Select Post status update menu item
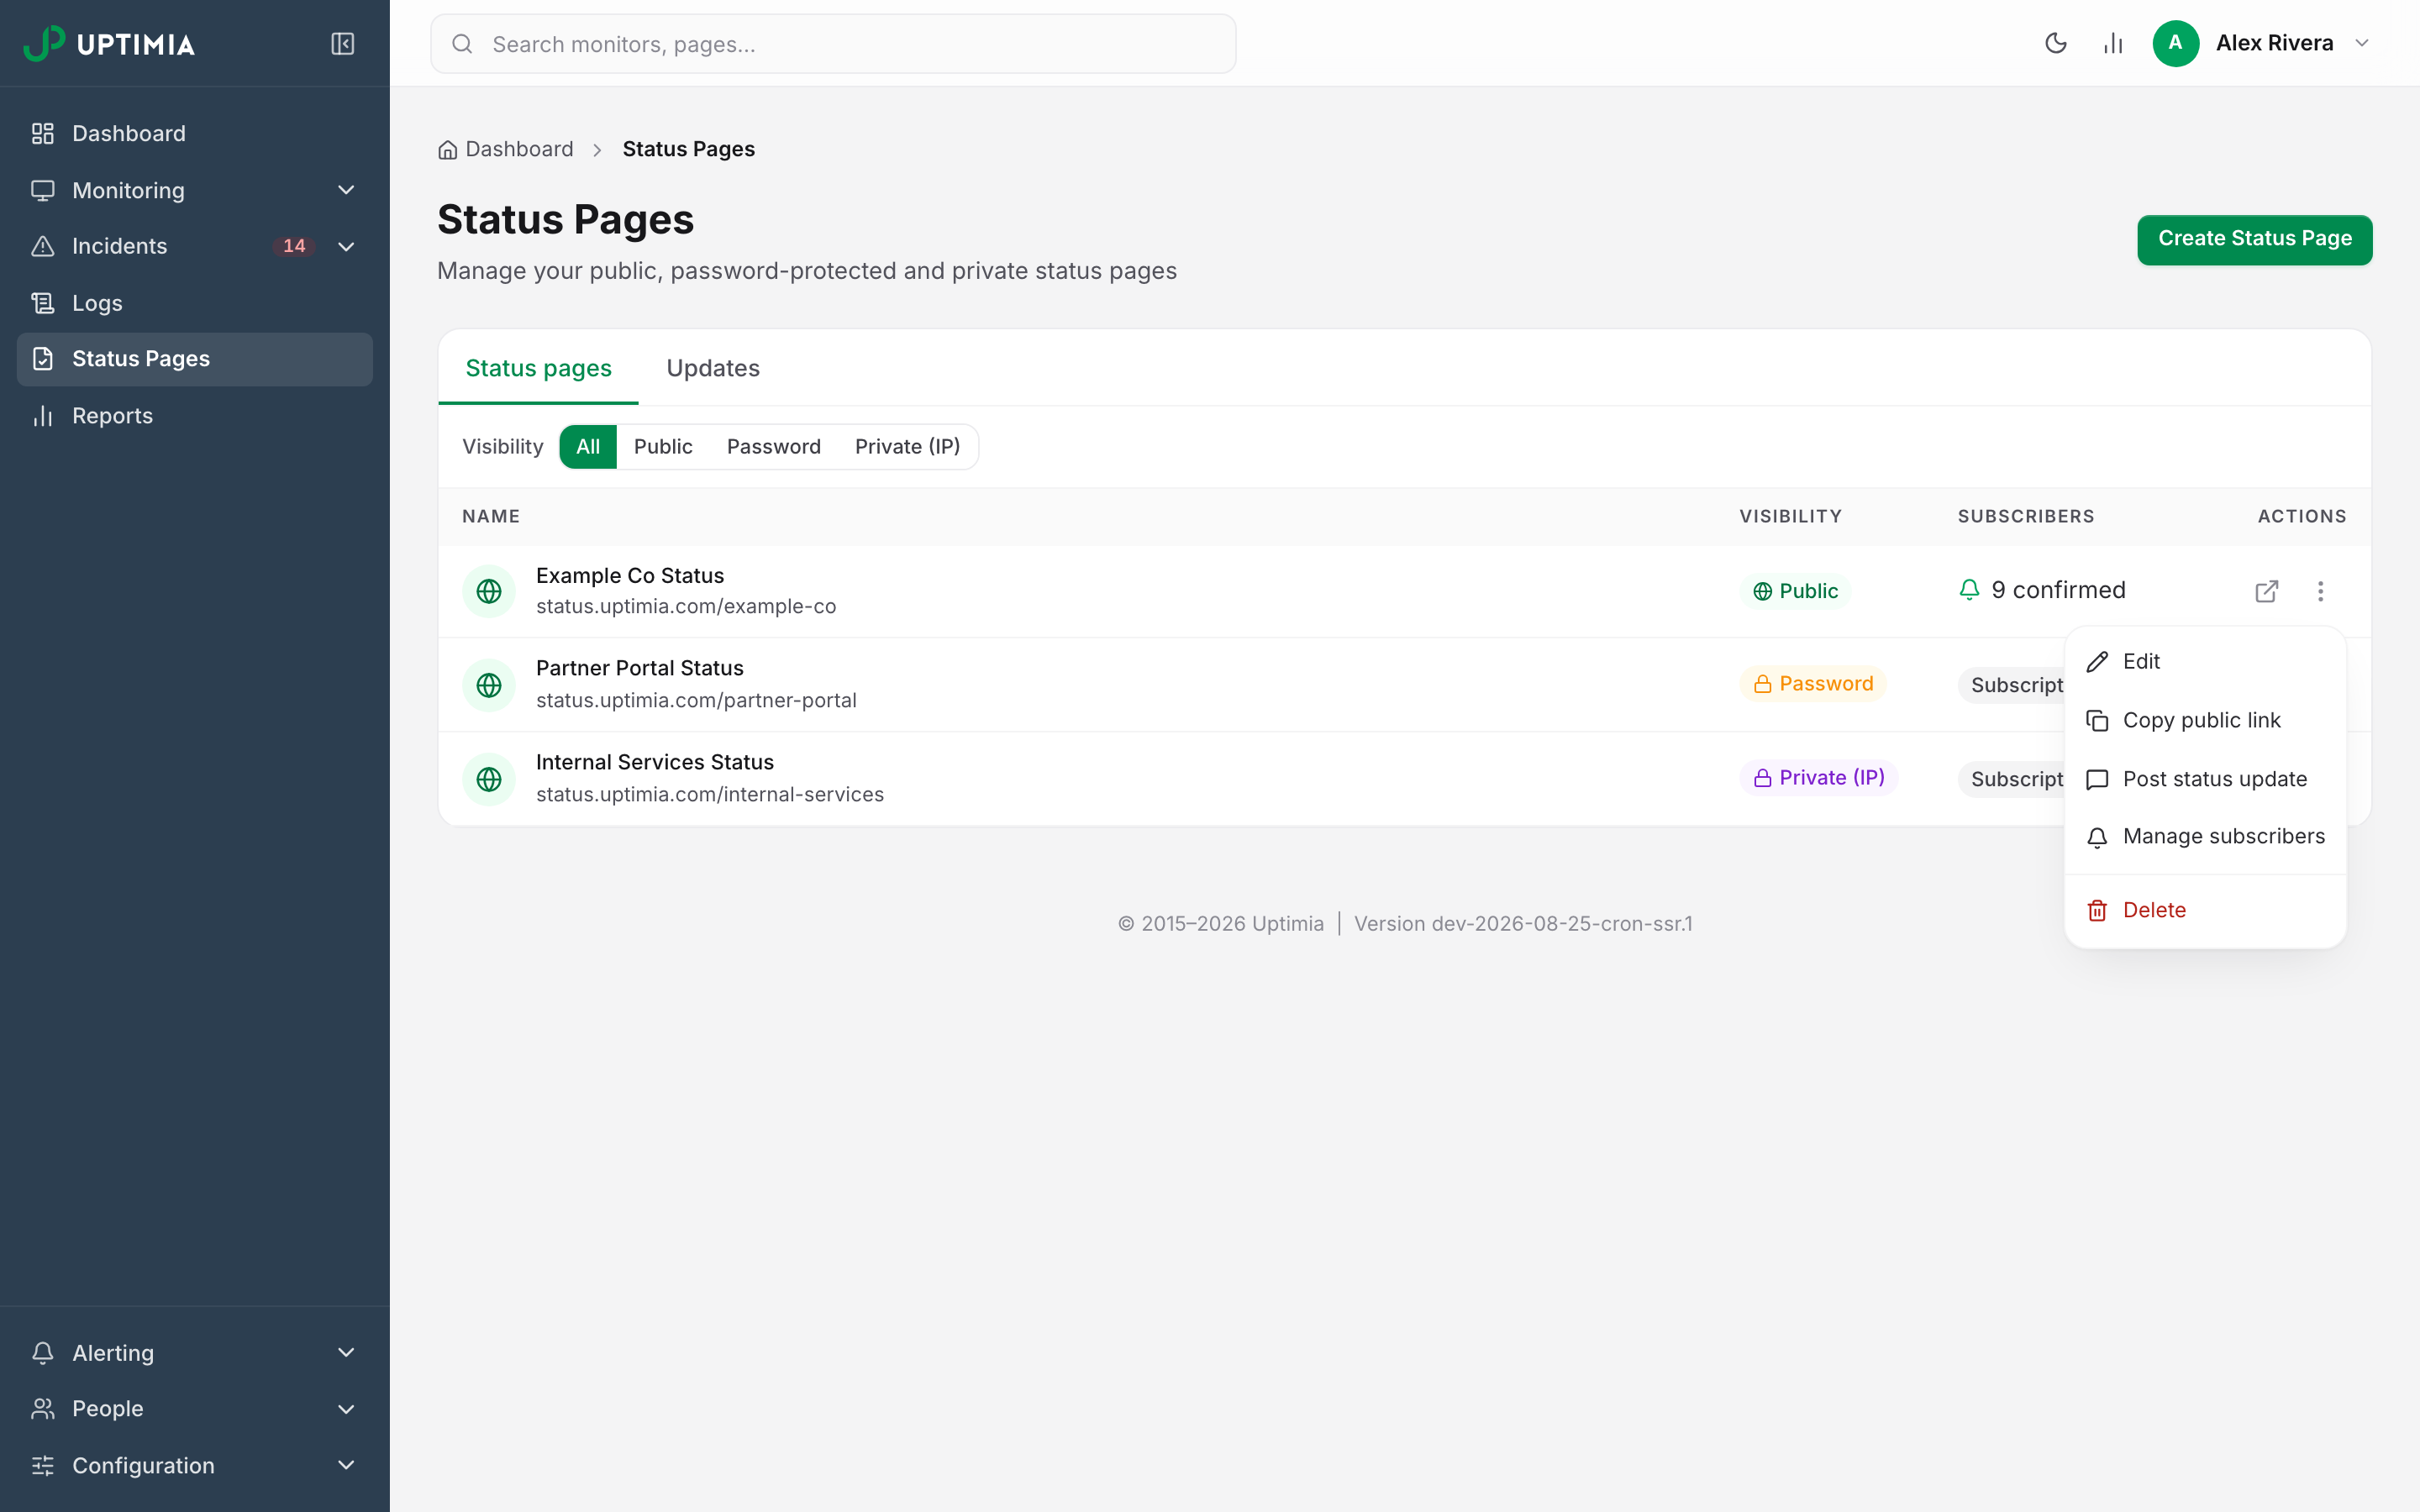Image resolution: width=2420 pixels, height=1512 pixels. 2205,780
